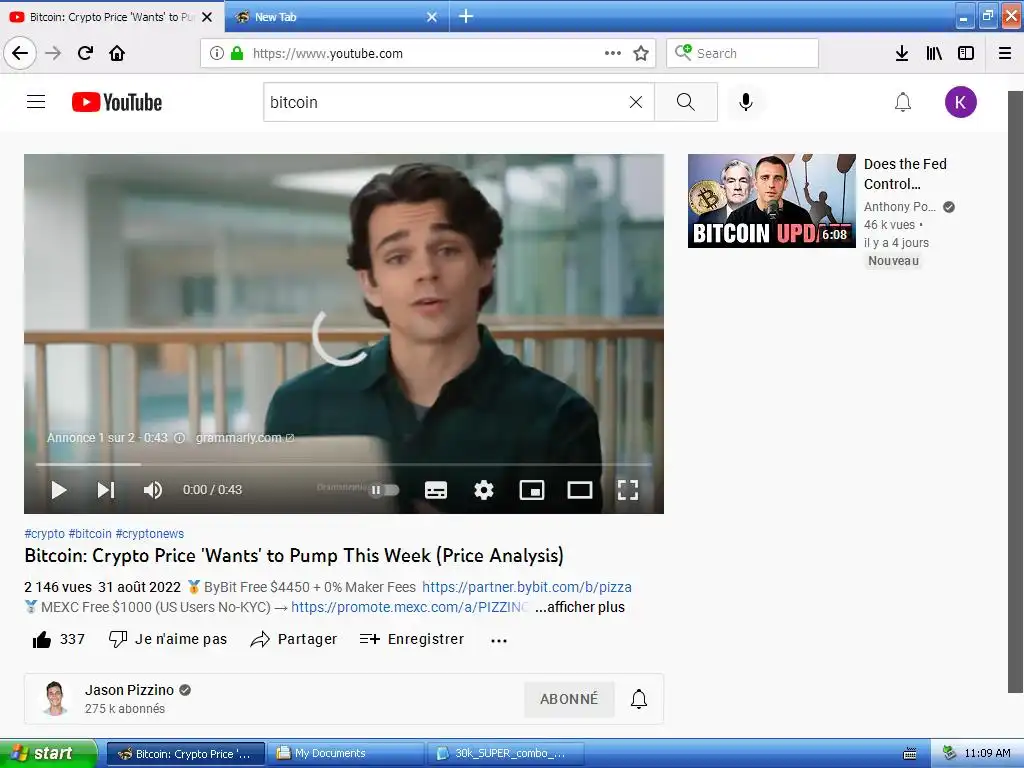Visit the grammarly.com ad link
The height and width of the screenshot is (768, 1024).
(244, 438)
